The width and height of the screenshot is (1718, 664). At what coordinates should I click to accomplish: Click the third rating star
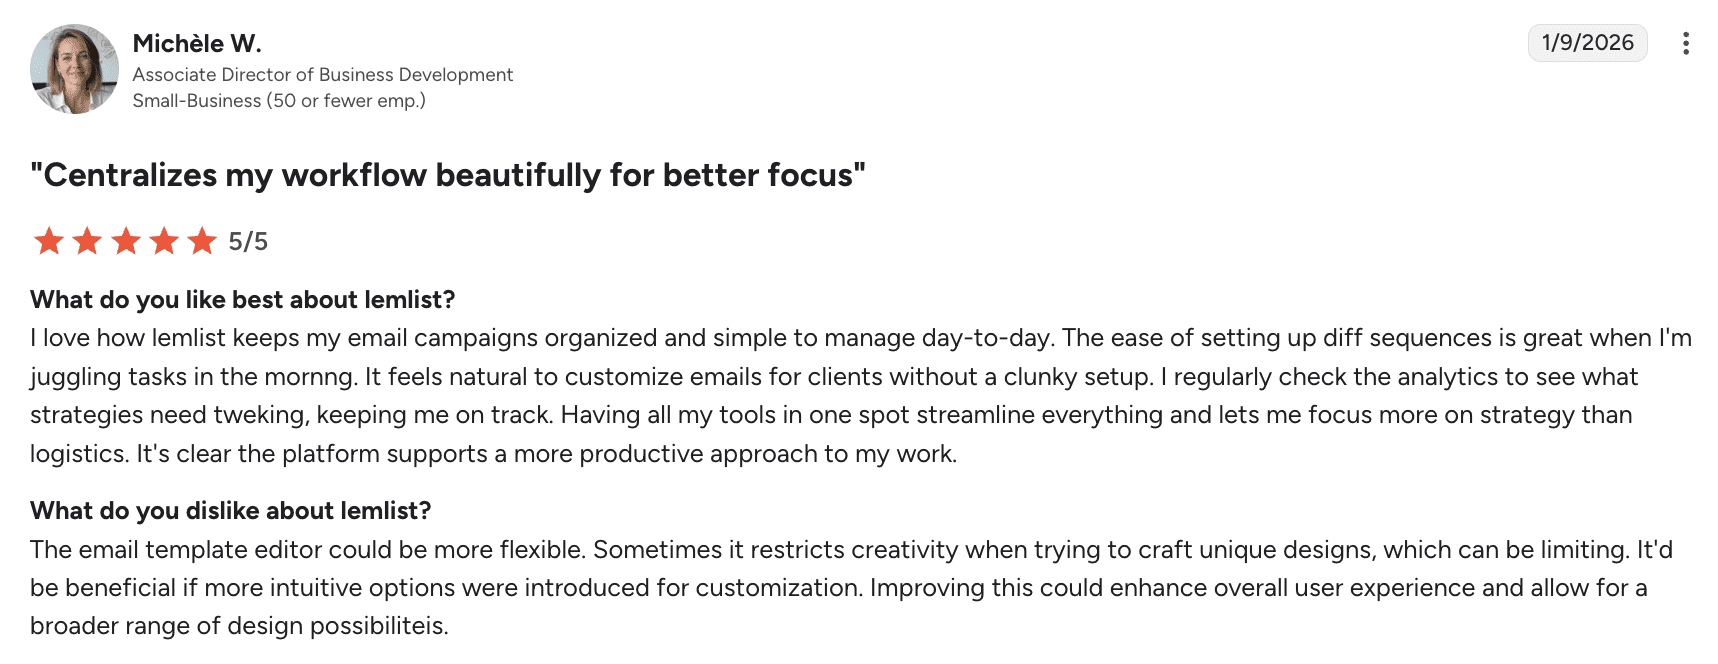[126, 241]
